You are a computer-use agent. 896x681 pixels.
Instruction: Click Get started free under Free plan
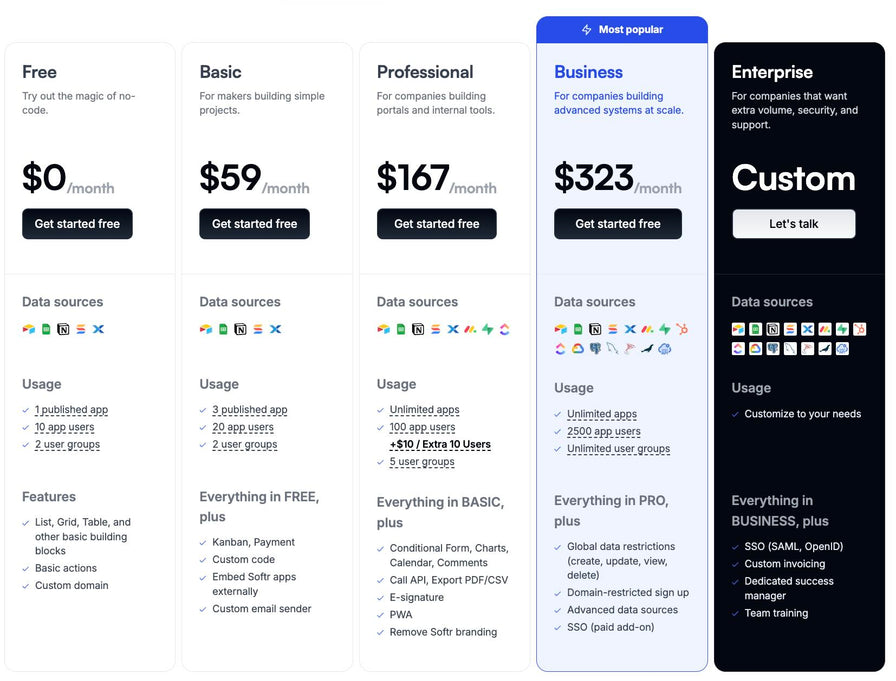pyautogui.click(x=77, y=224)
